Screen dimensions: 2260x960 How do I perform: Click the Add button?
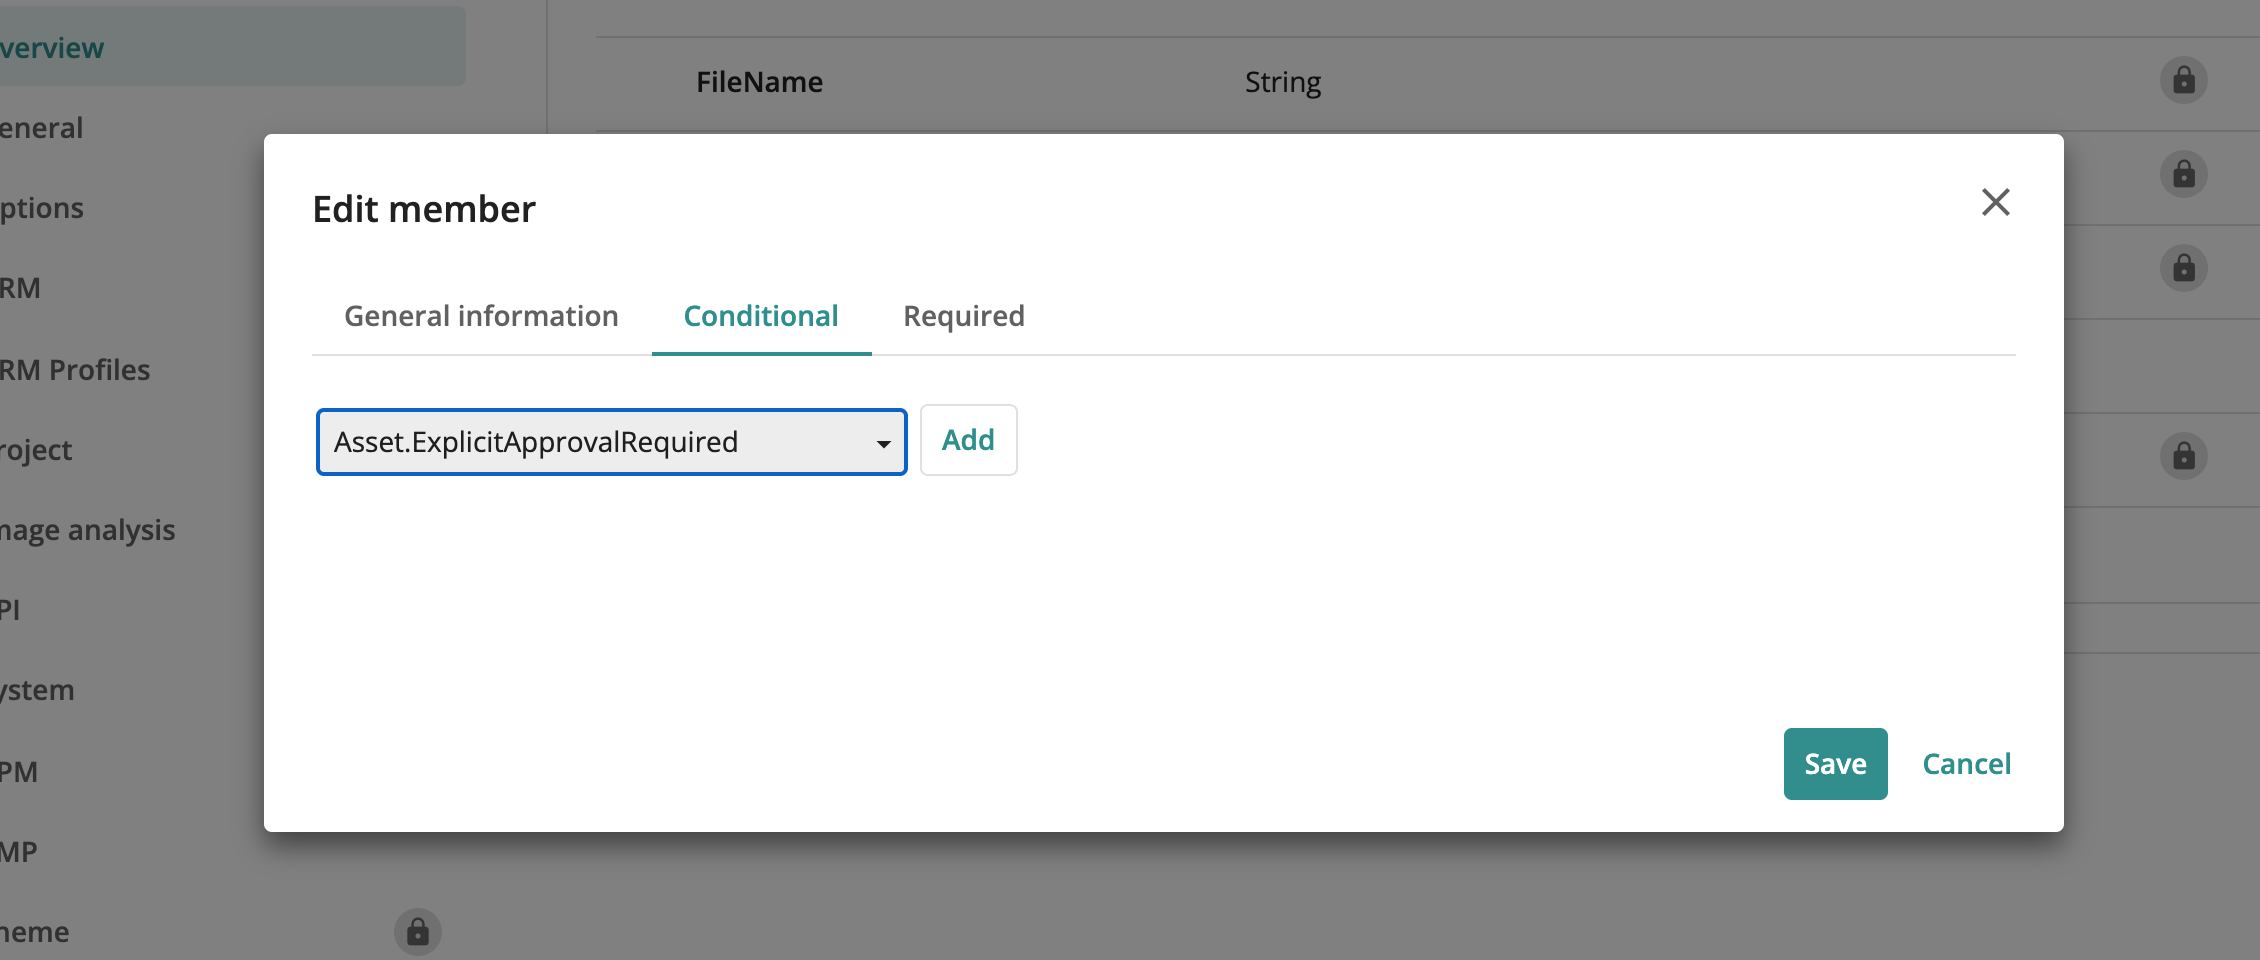tap(968, 440)
